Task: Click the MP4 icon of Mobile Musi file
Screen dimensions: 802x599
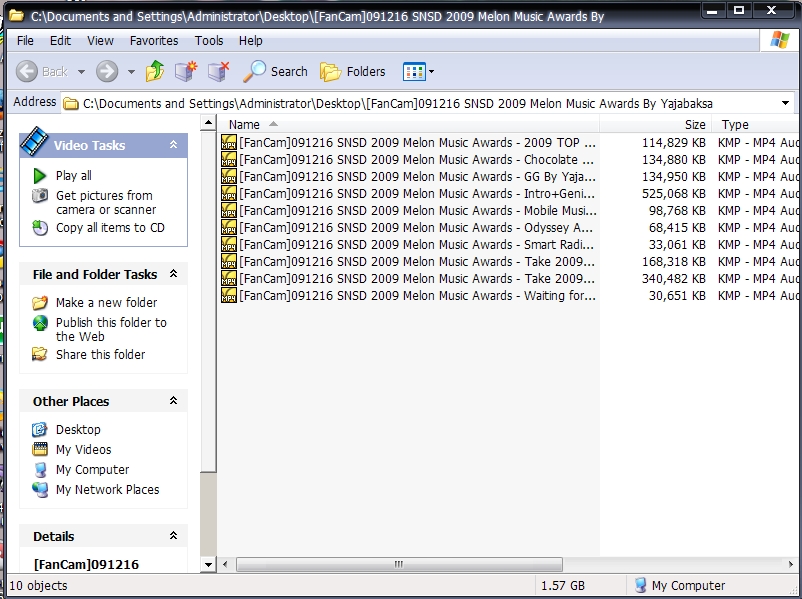Action: (229, 210)
